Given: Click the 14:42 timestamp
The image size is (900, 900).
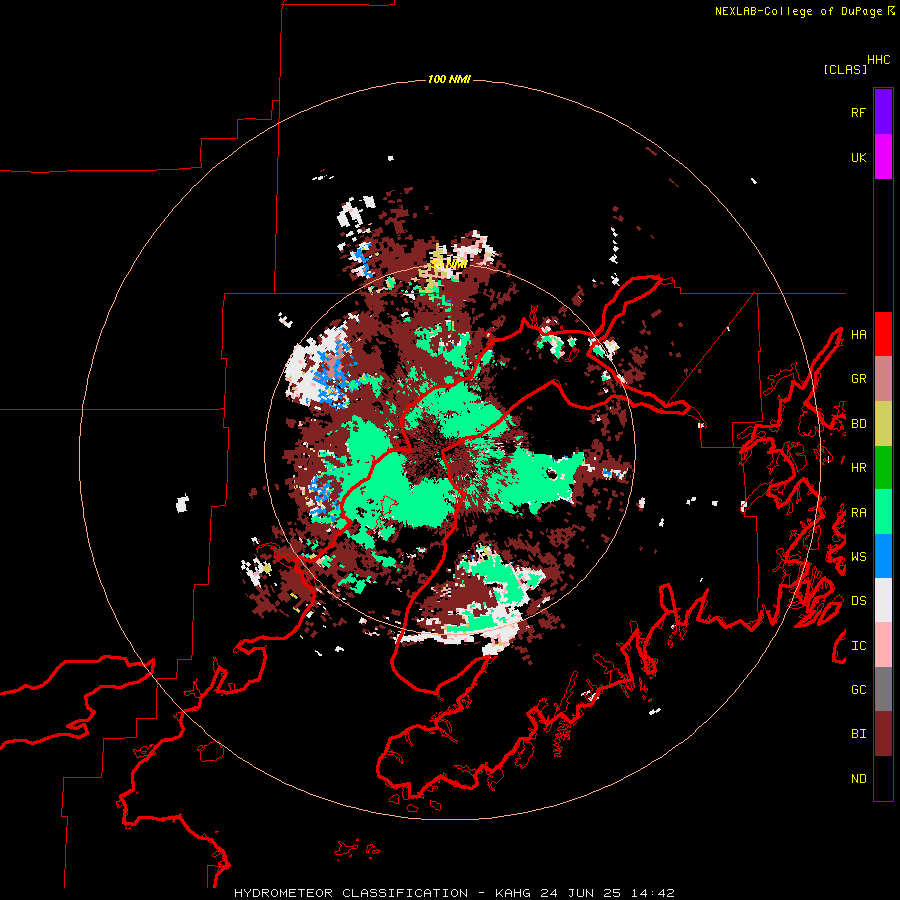Looking at the screenshot, I should (653, 893).
